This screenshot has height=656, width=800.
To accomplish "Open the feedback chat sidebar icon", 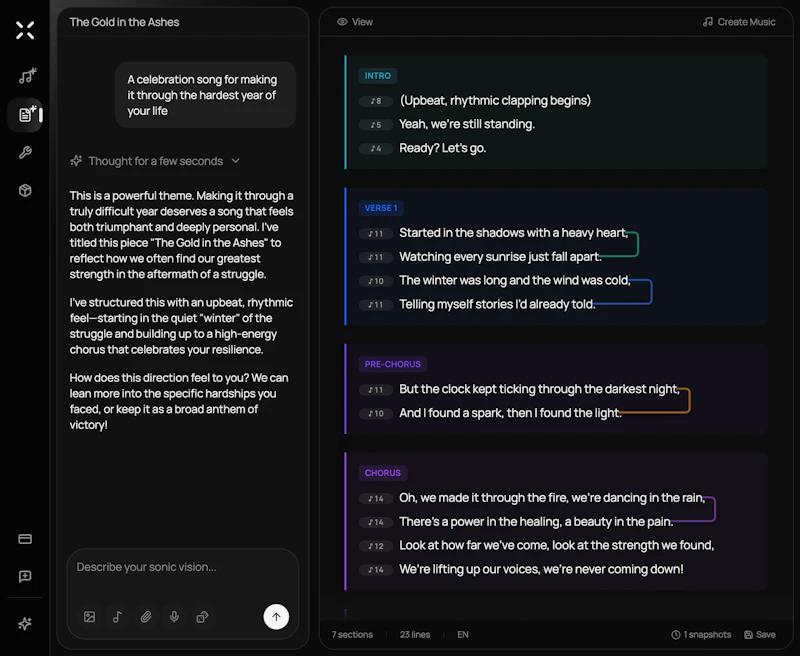I will pos(25,576).
